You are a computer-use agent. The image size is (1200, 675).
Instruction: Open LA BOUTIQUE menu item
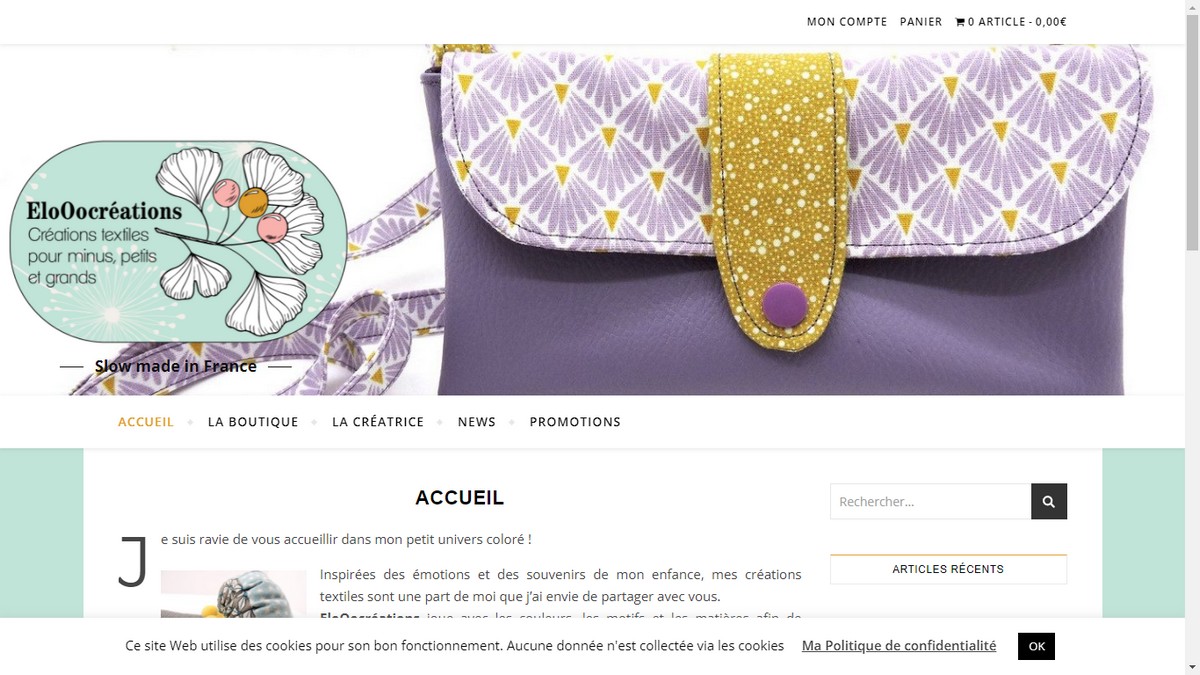[x=253, y=422]
